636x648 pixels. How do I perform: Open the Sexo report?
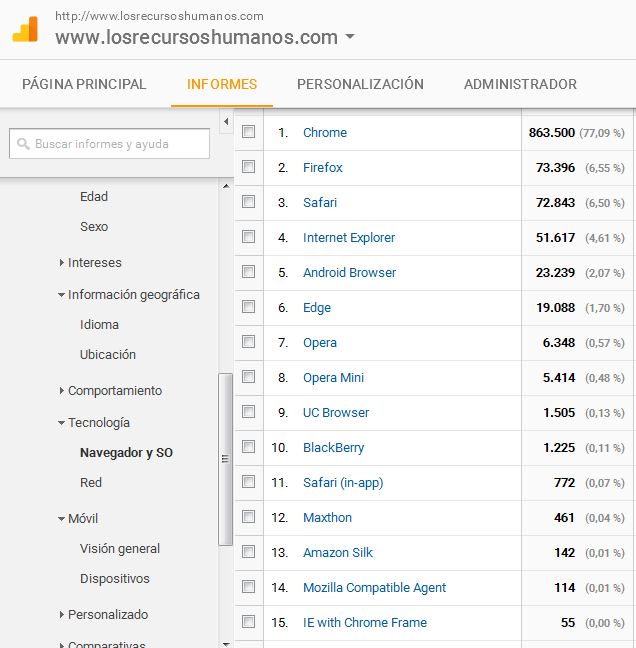point(94,226)
